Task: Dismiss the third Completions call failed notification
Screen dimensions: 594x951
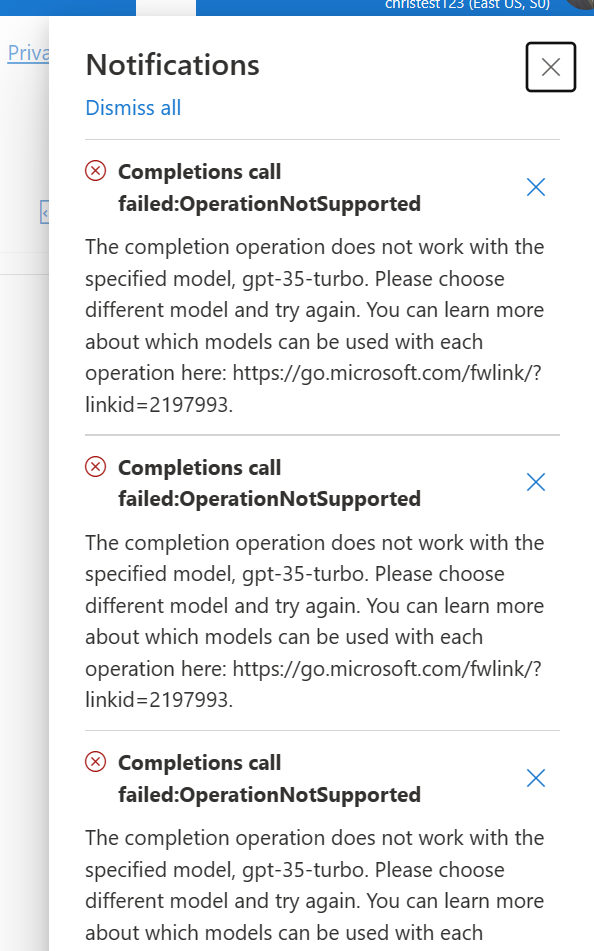Action: tap(535, 778)
